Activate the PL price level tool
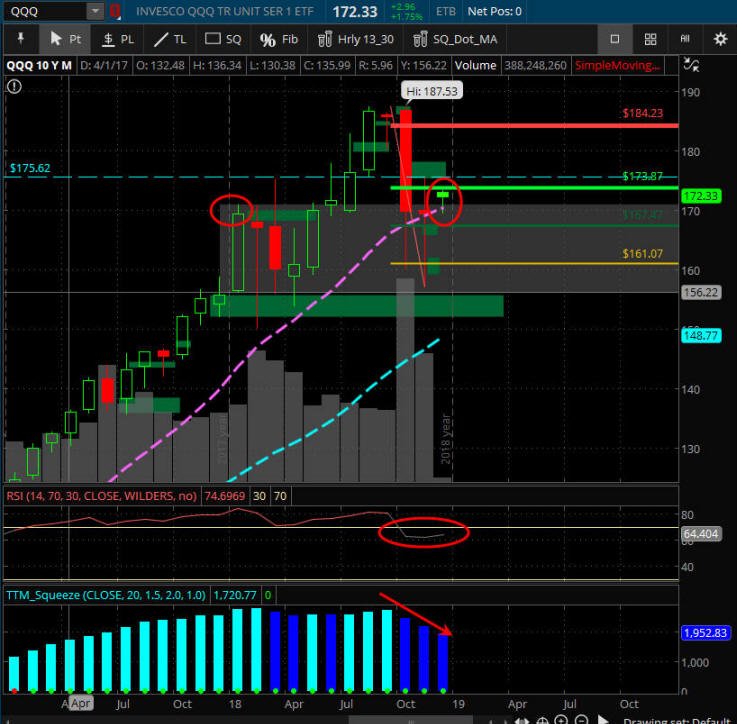 click(118, 39)
